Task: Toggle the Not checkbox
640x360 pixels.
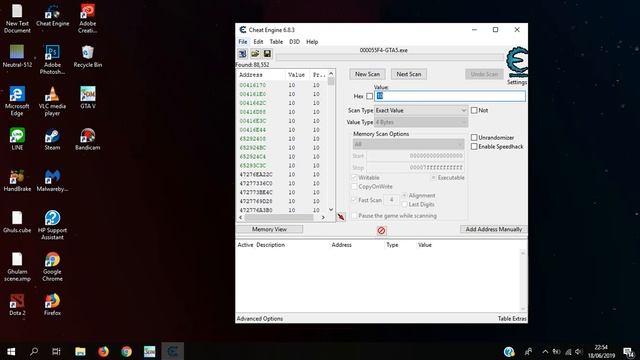Action: [x=474, y=110]
